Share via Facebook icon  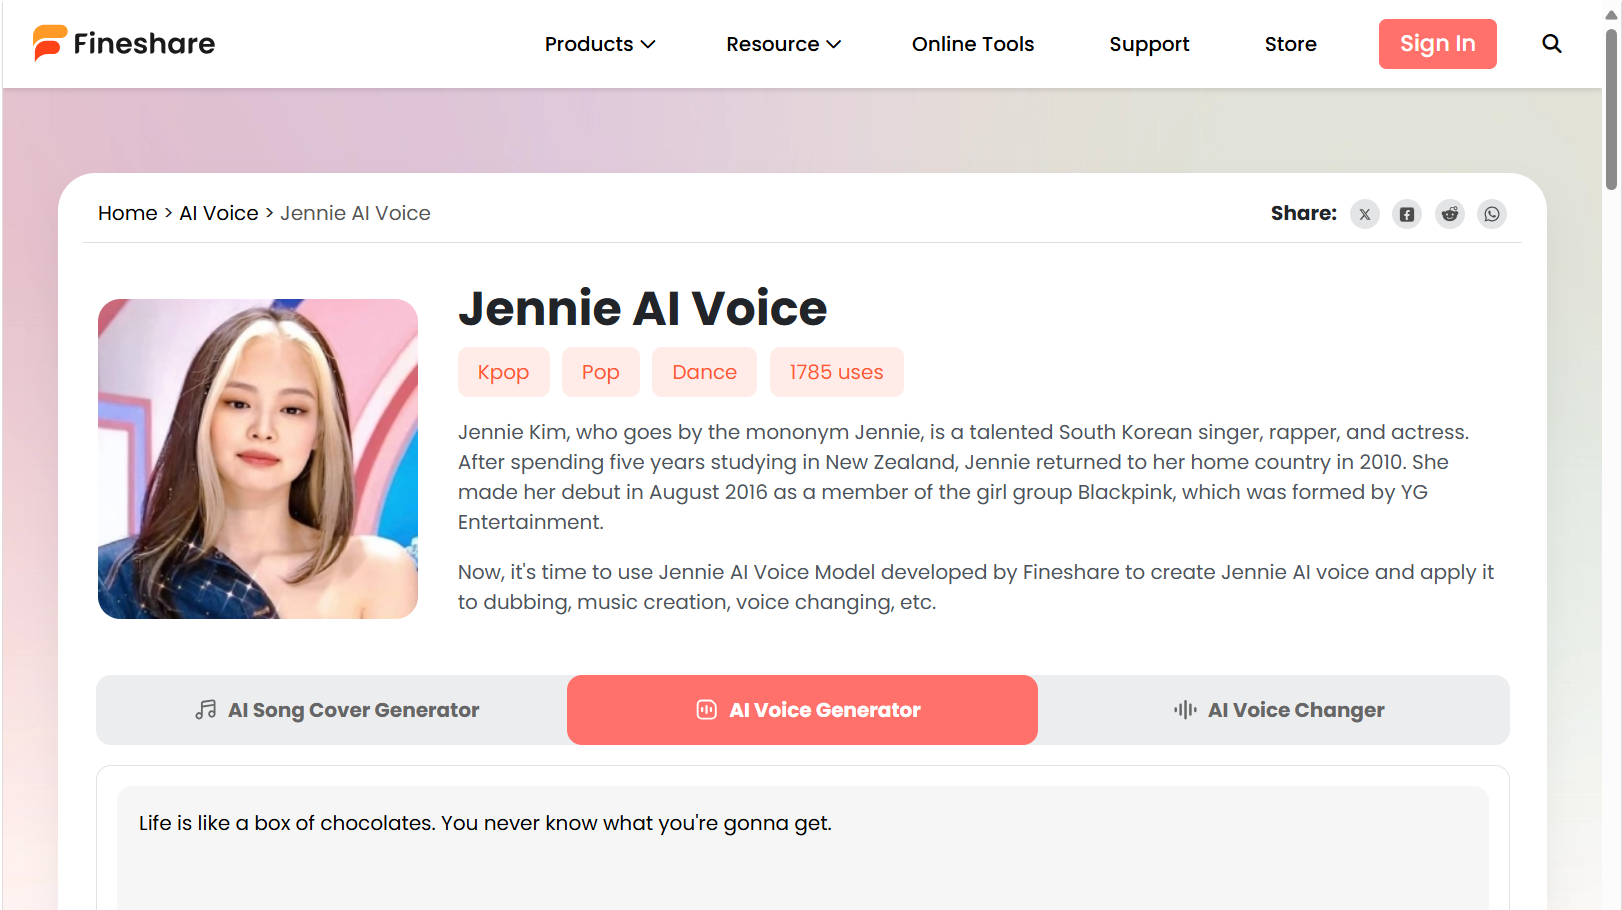coord(1407,214)
